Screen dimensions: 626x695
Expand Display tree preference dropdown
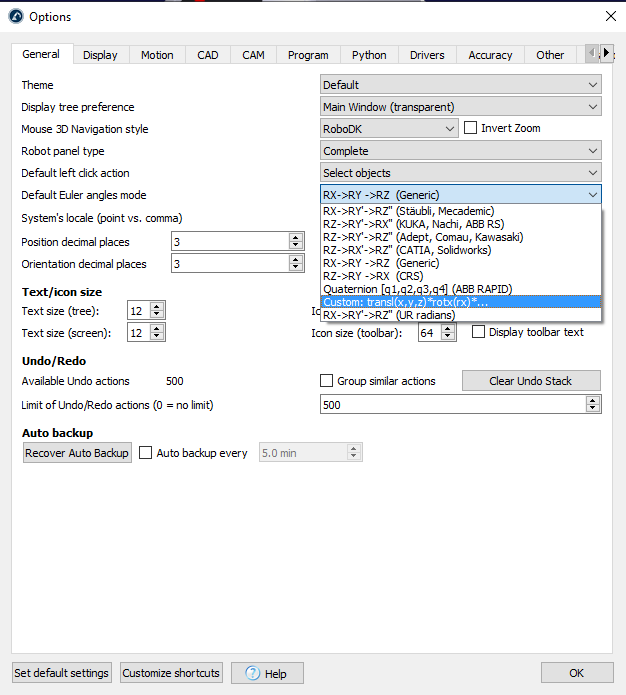[460, 107]
